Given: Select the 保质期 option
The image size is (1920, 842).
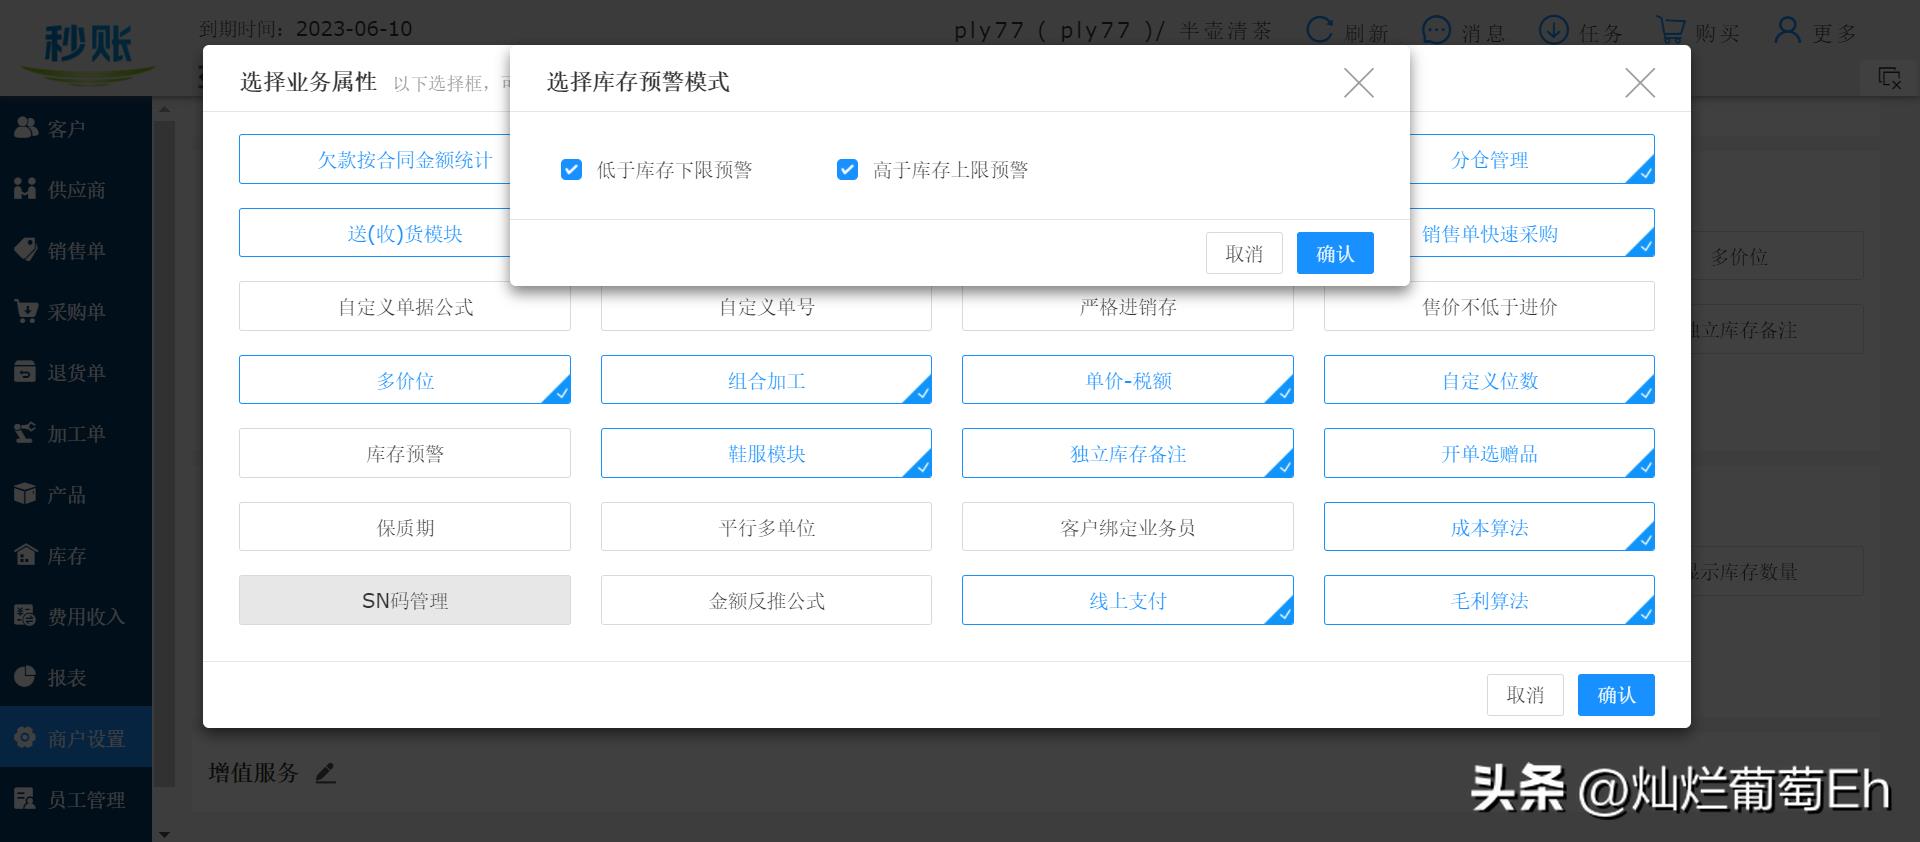Looking at the screenshot, I should (x=405, y=527).
